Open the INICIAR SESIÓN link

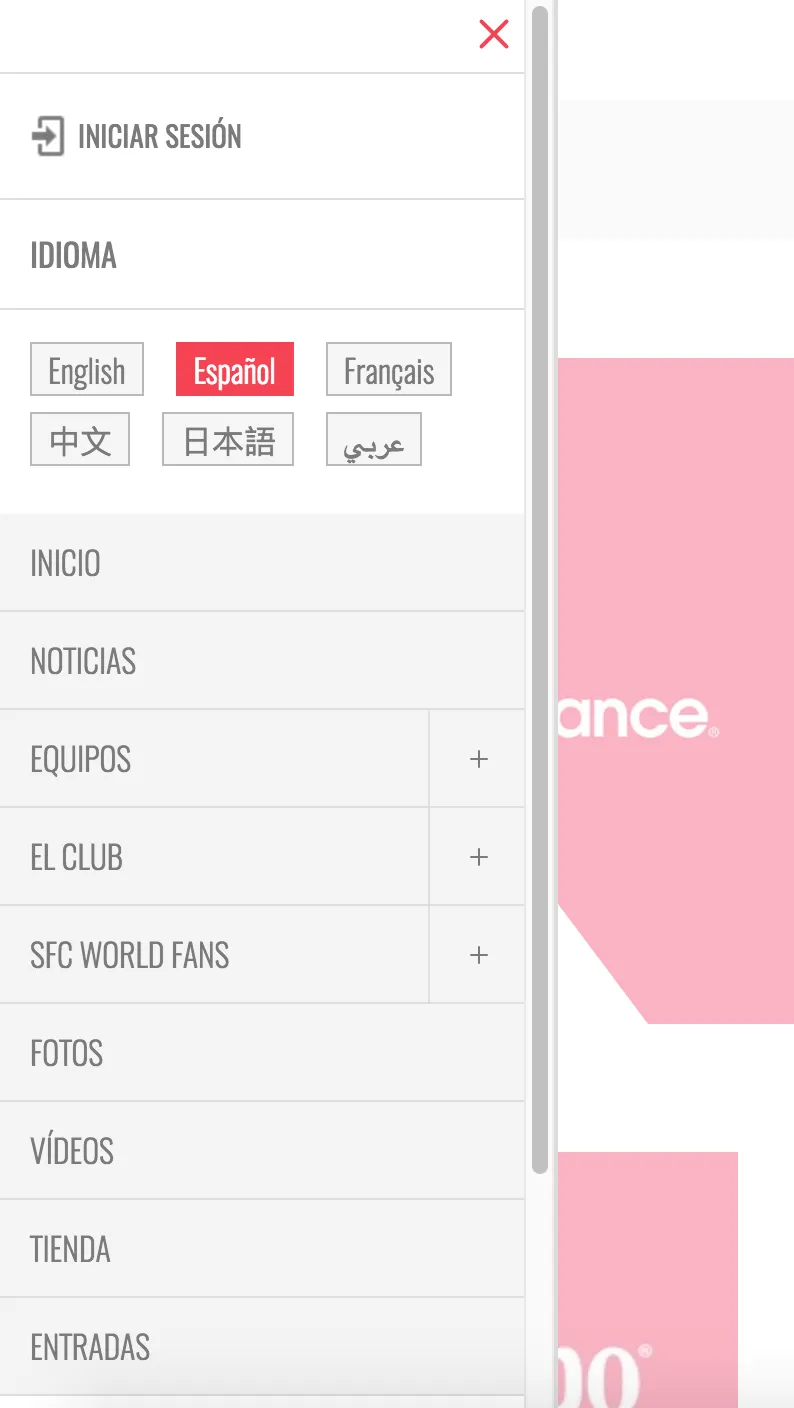pyautogui.click(x=136, y=136)
